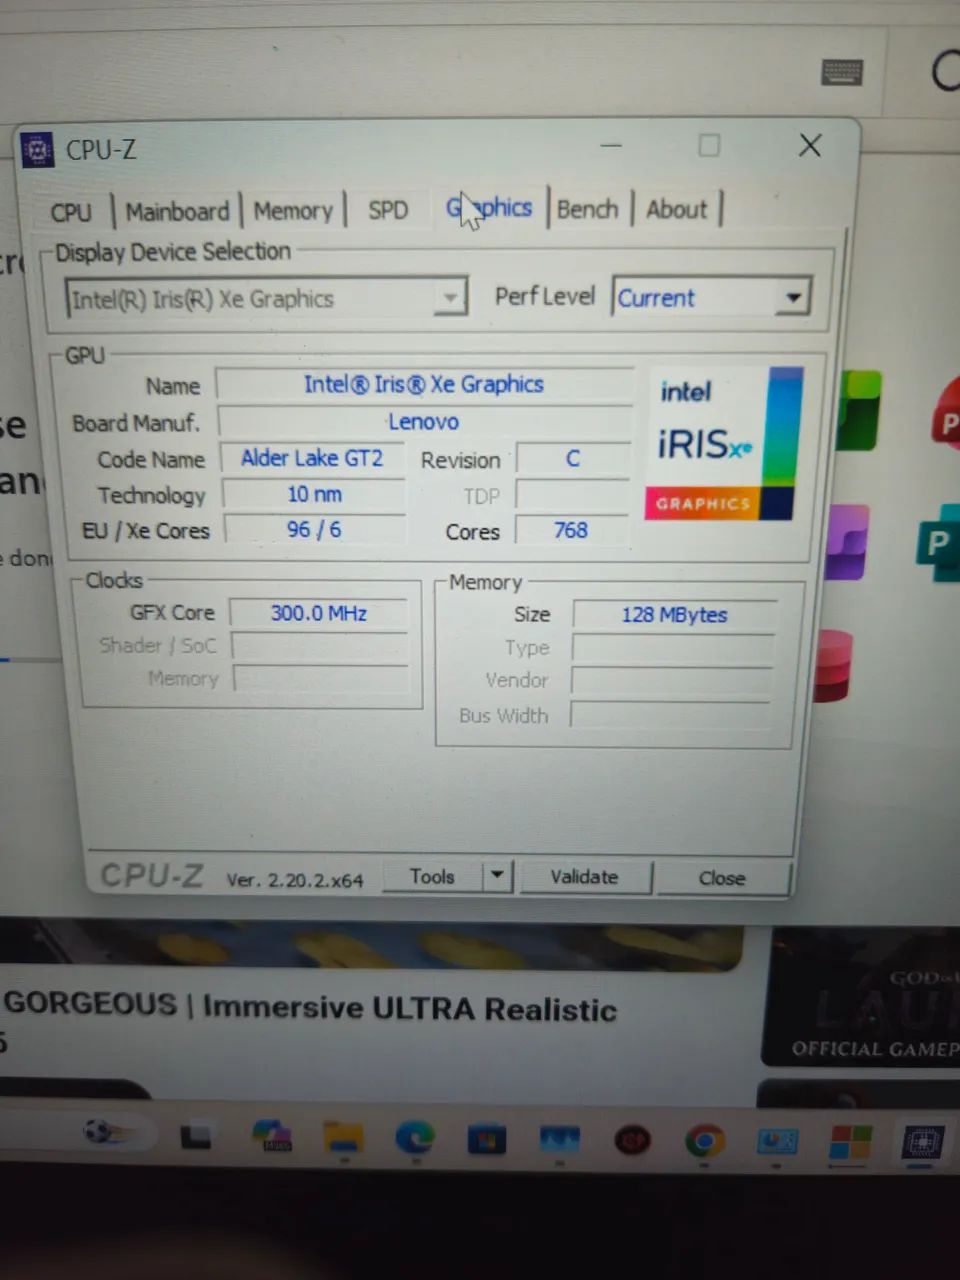960x1280 pixels.
Task: Close the CPU-Z window with X
Action: click(810, 146)
